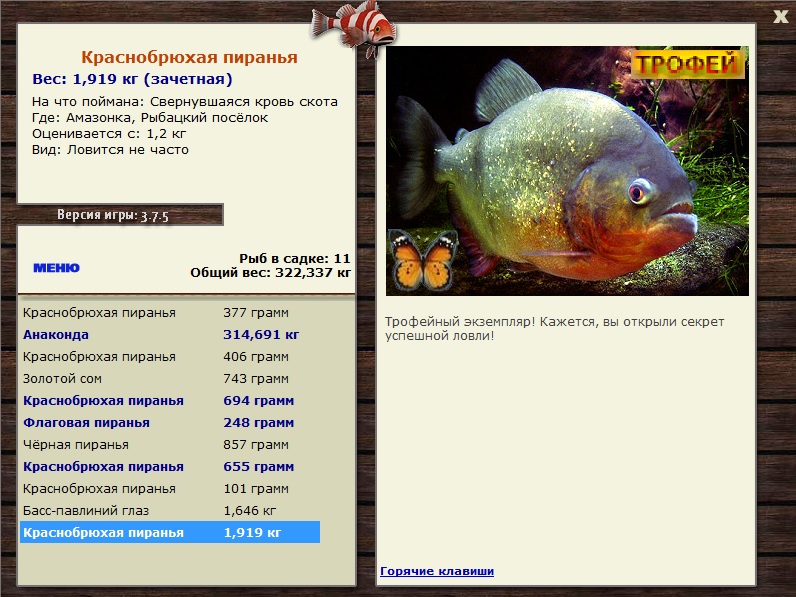Click the Рыб в садке: 11 counter
This screenshot has width=796, height=597.
pyautogui.click(x=295, y=258)
